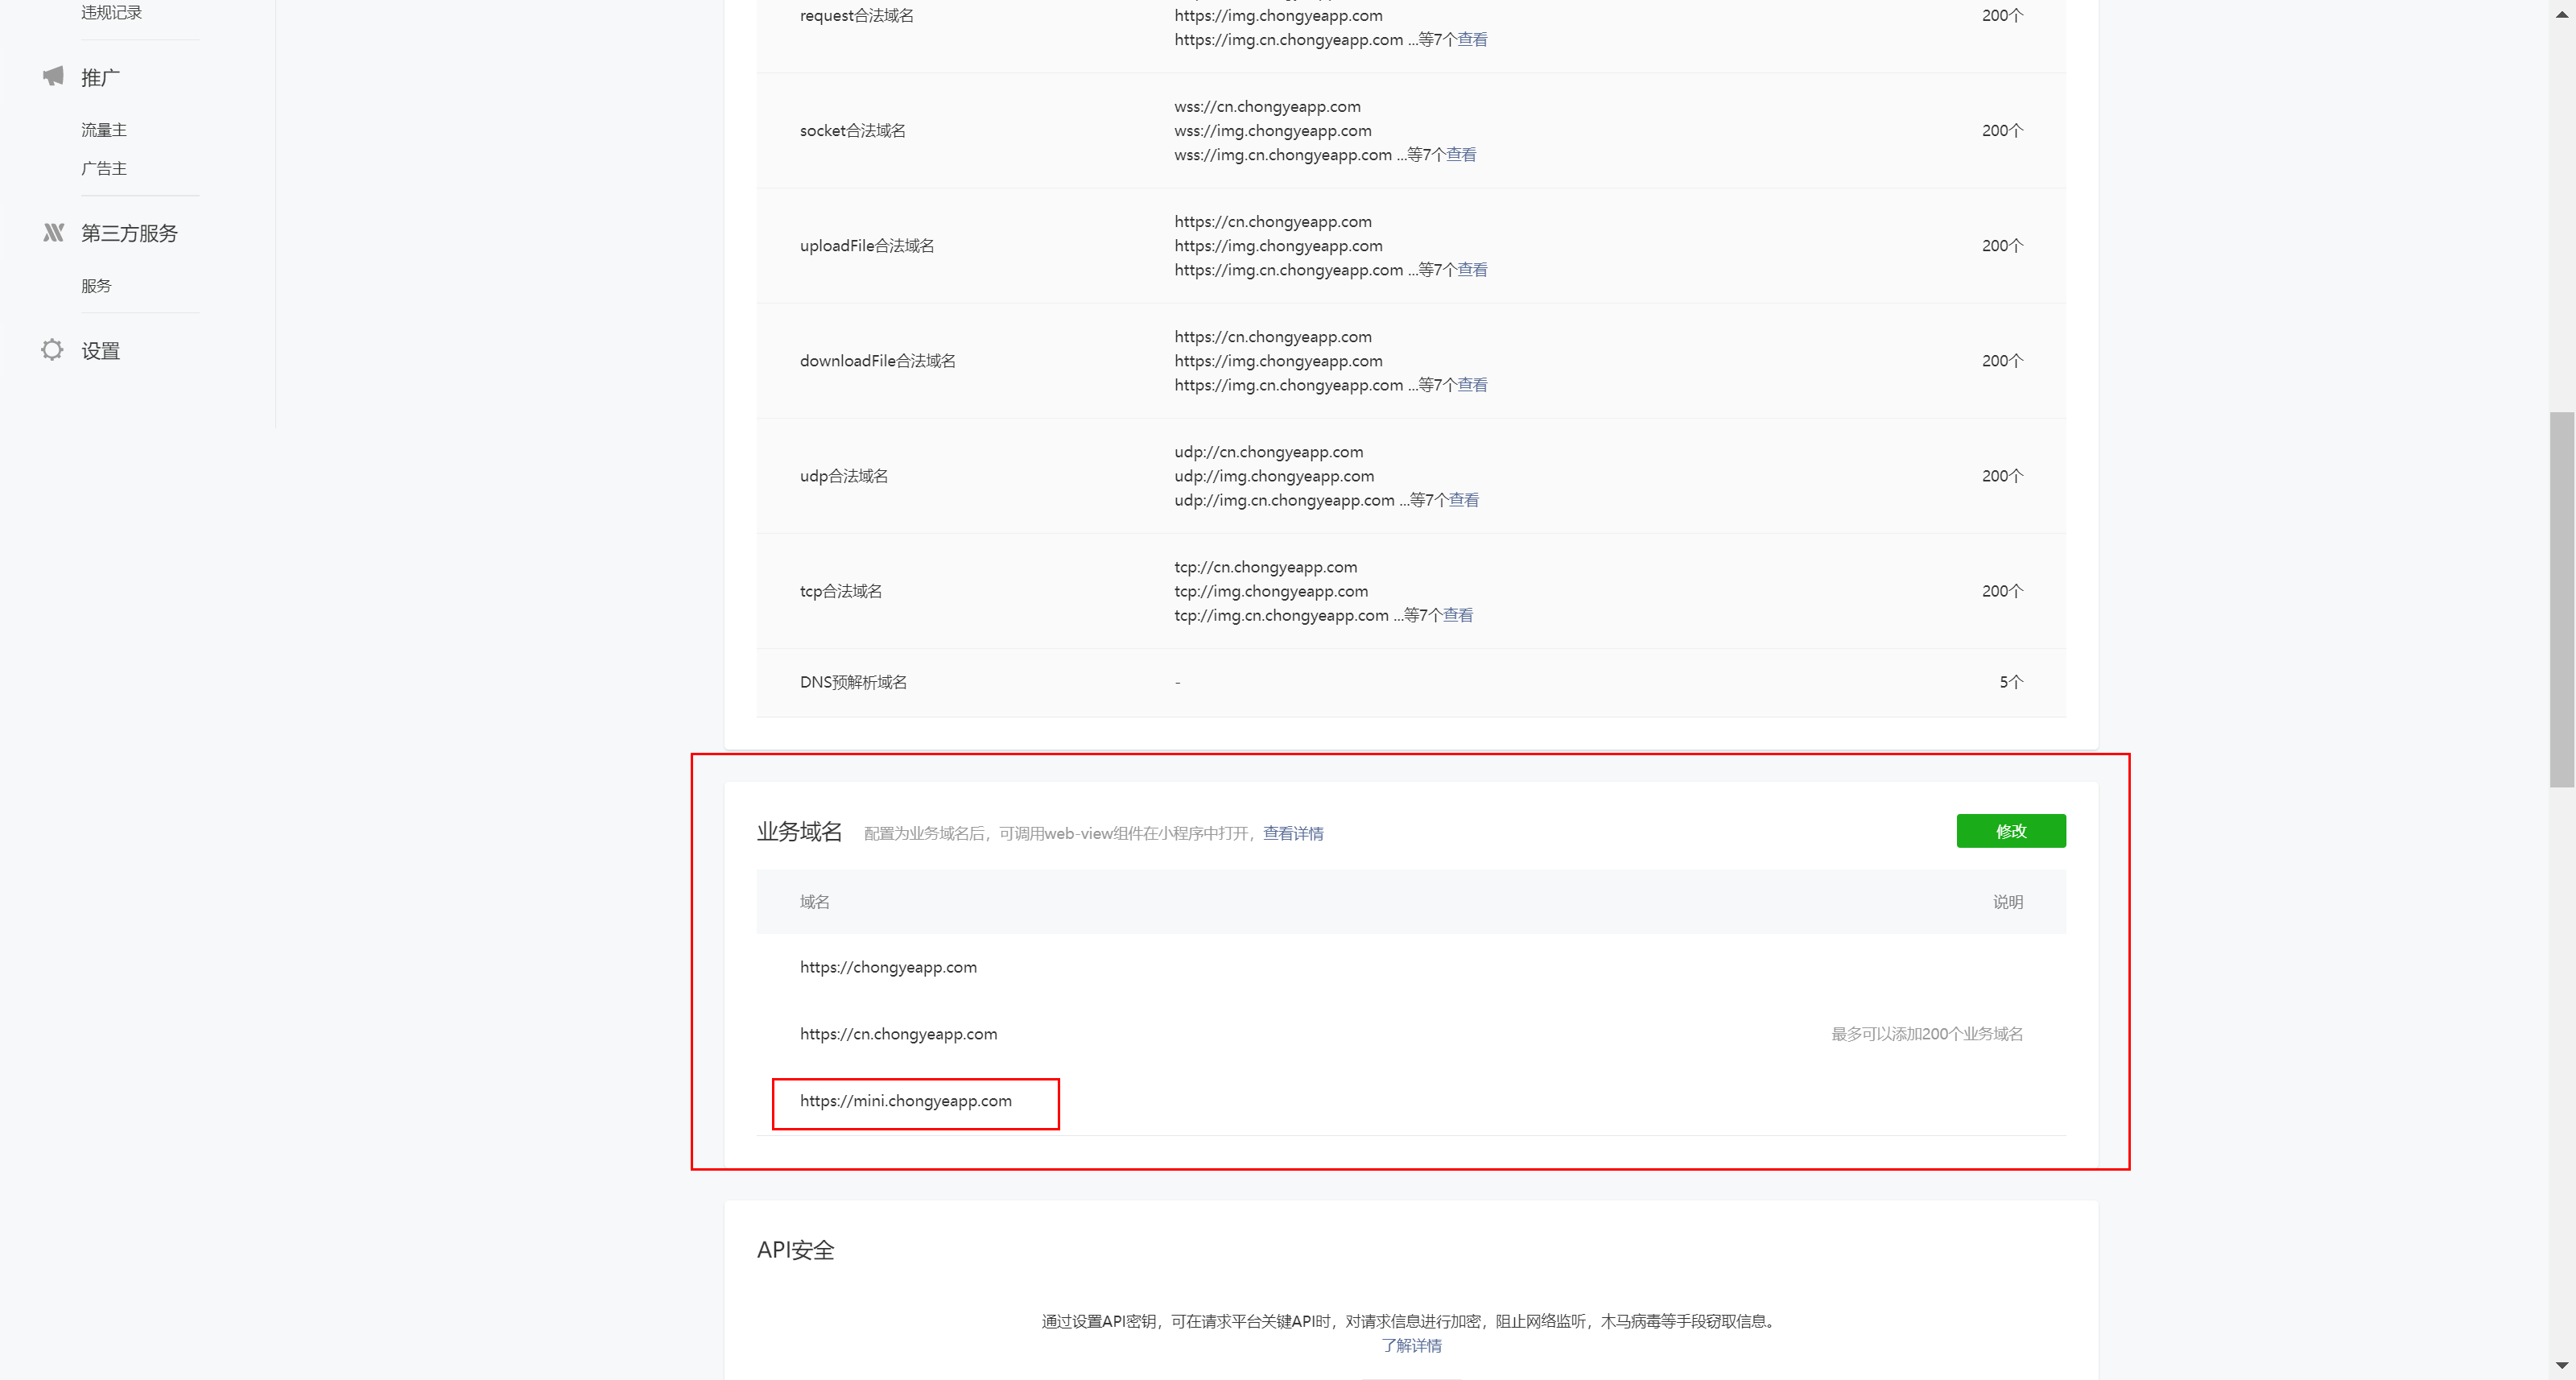Click 查看 link in request合法域名 row
This screenshot has height=1380, width=2576.
pos(1472,40)
